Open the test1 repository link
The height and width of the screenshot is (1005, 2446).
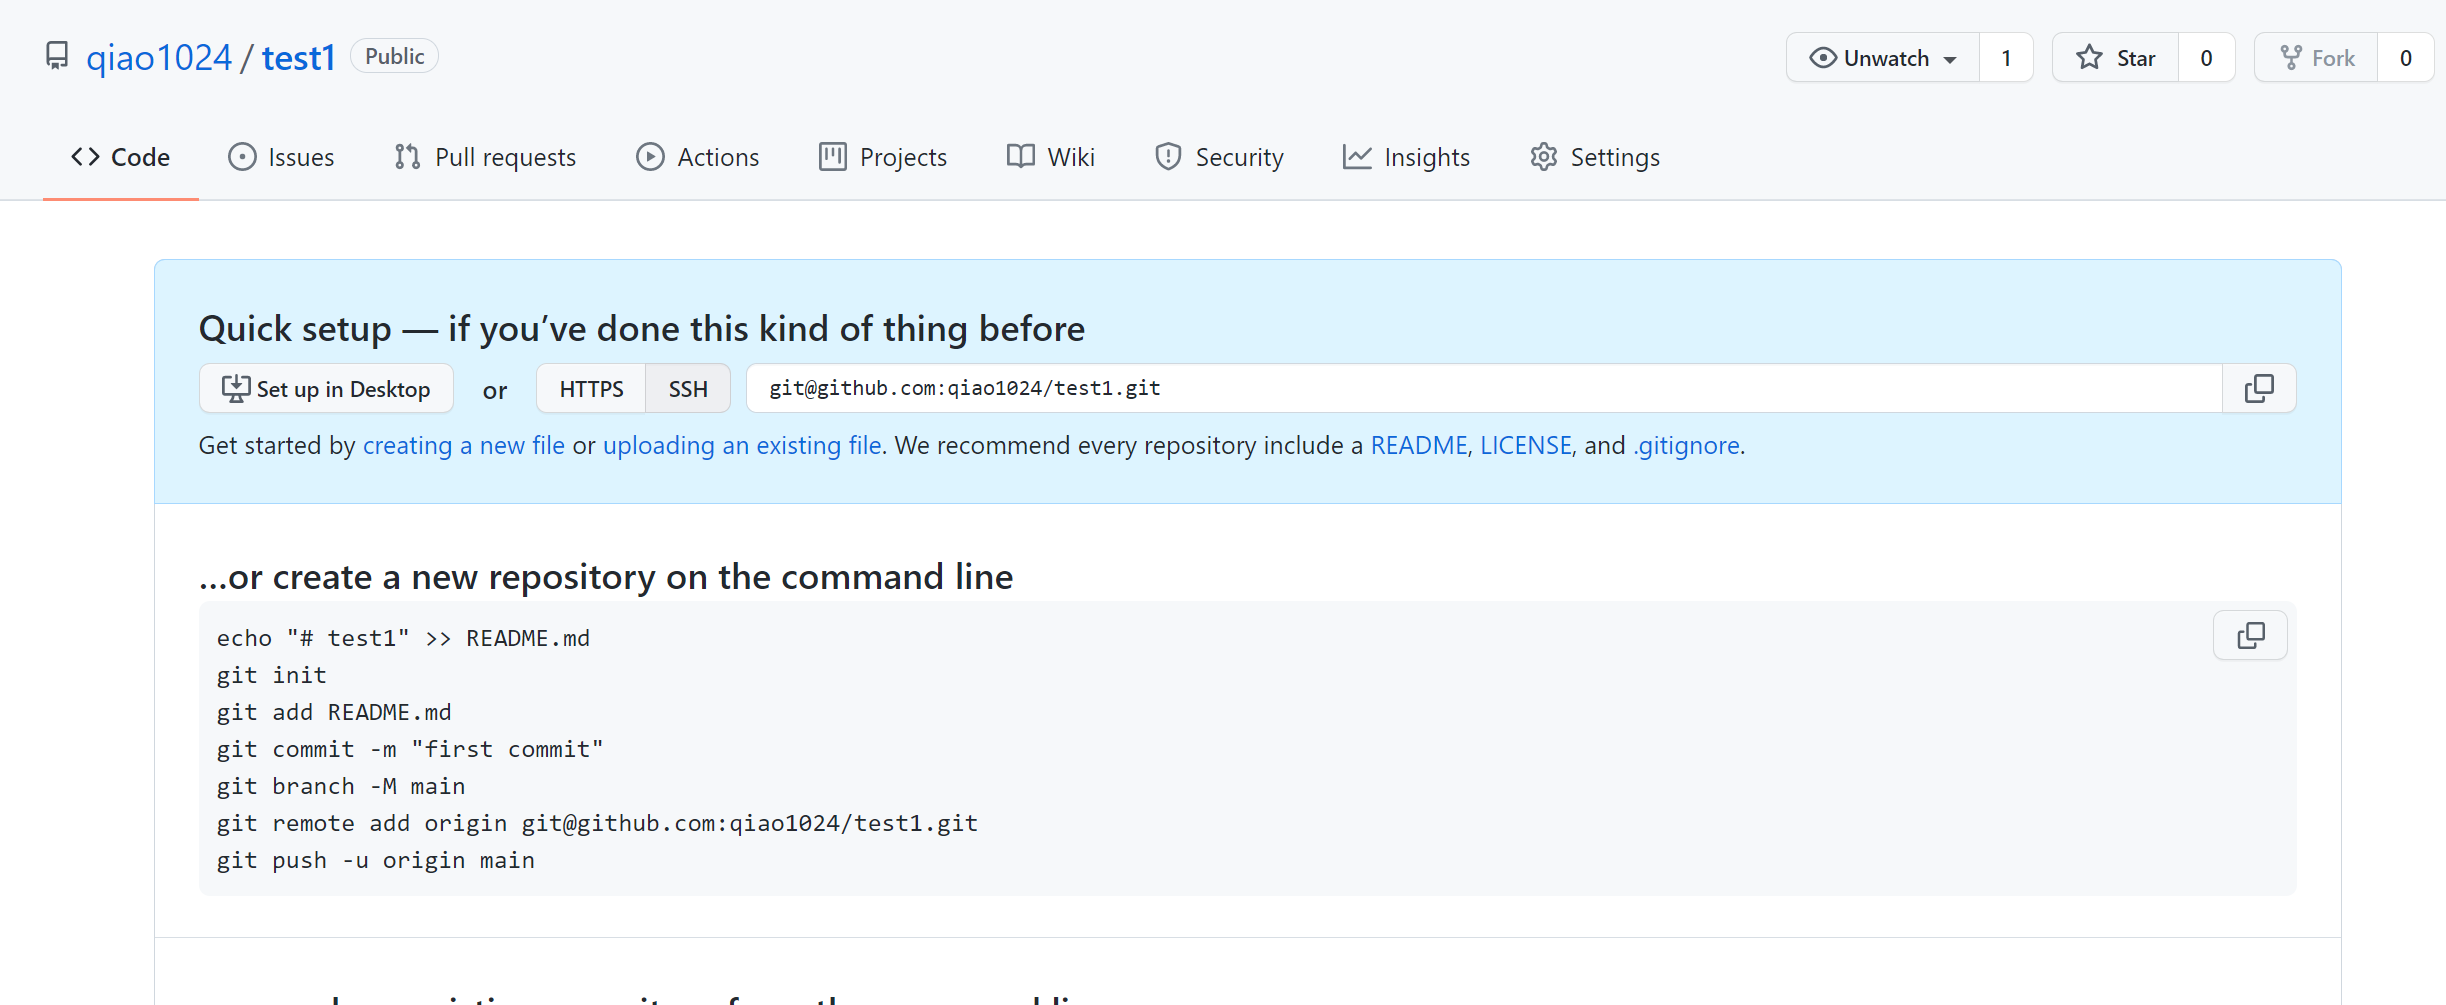(298, 58)
